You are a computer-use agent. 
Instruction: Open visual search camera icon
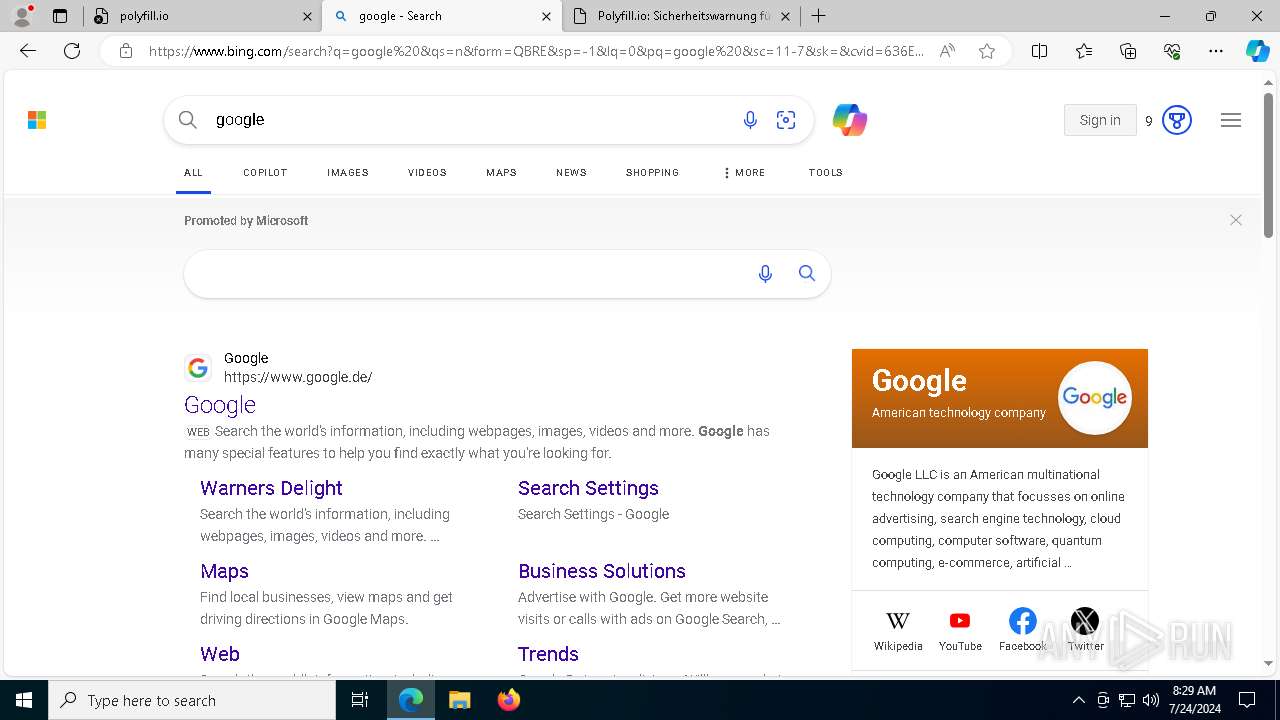pos(786,120)
